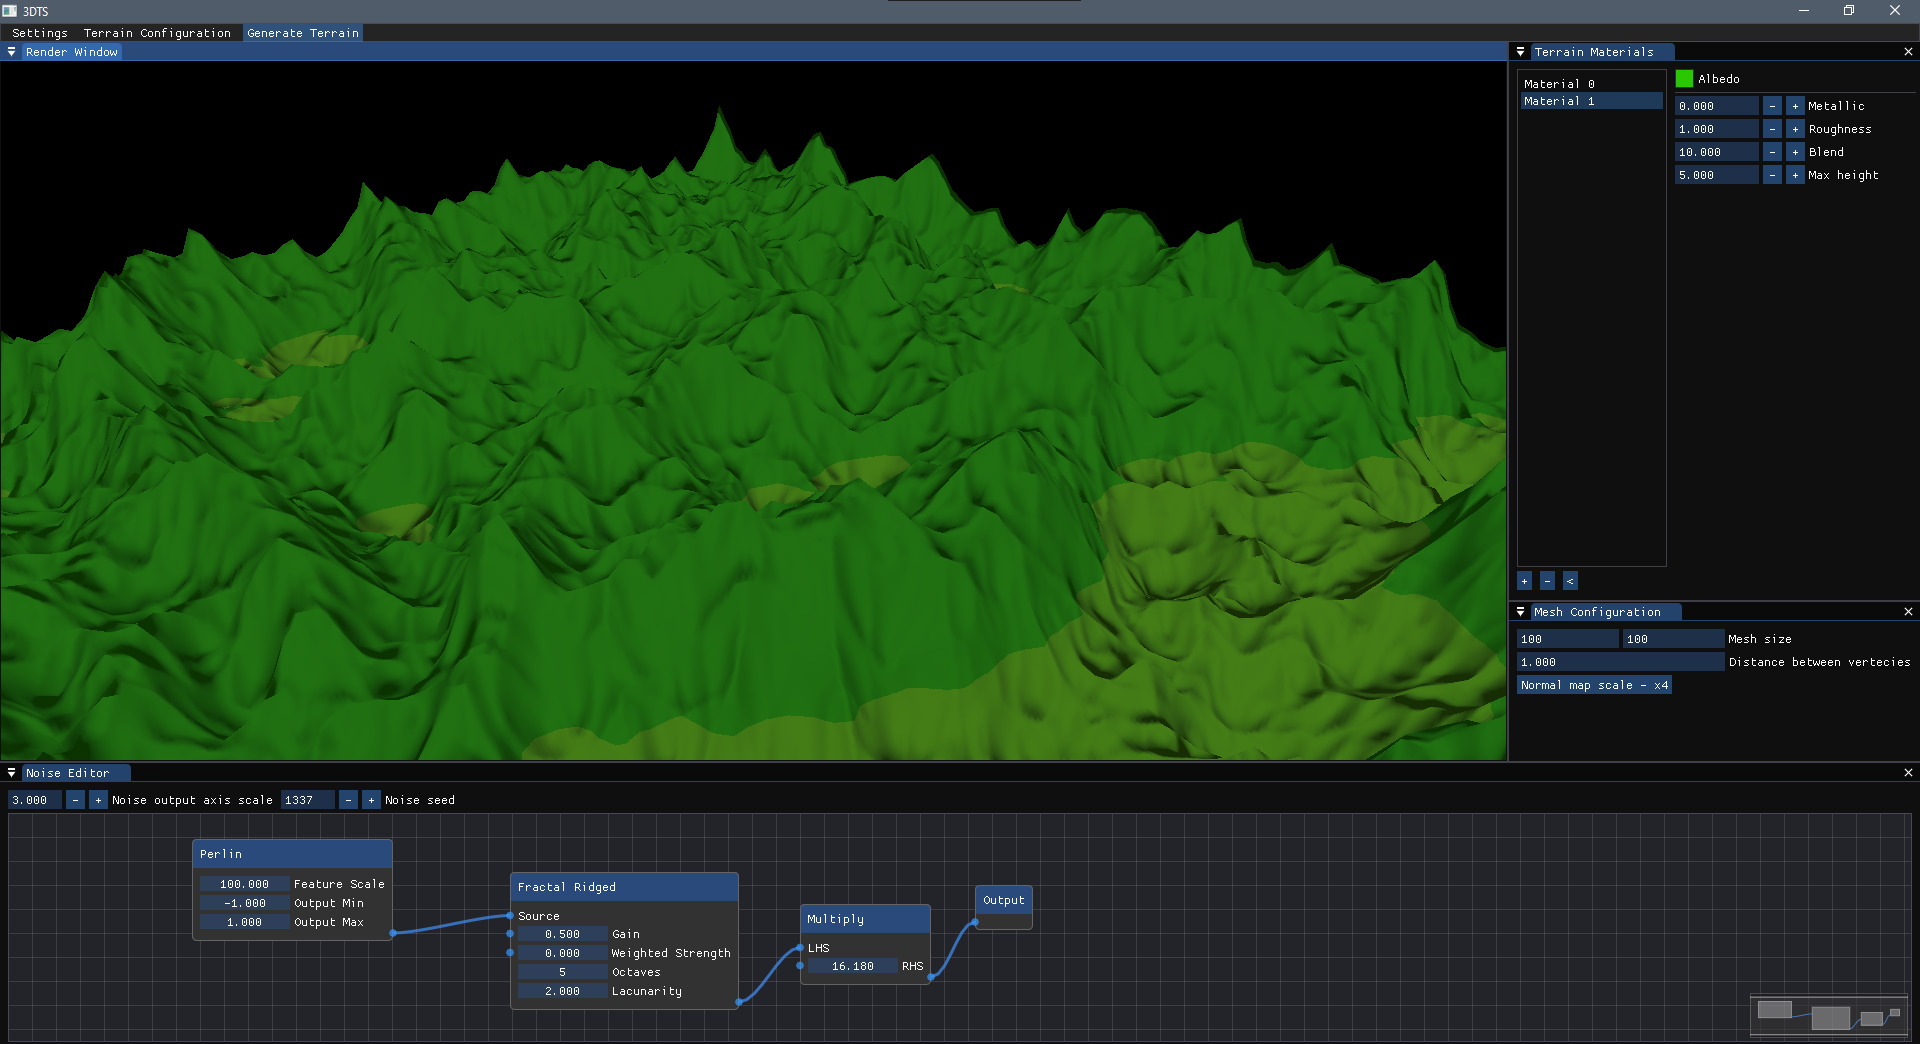Click the '<' button below materials list
The width and height of the screenshot is (1920, 1044).
[x=1570, y=581]
